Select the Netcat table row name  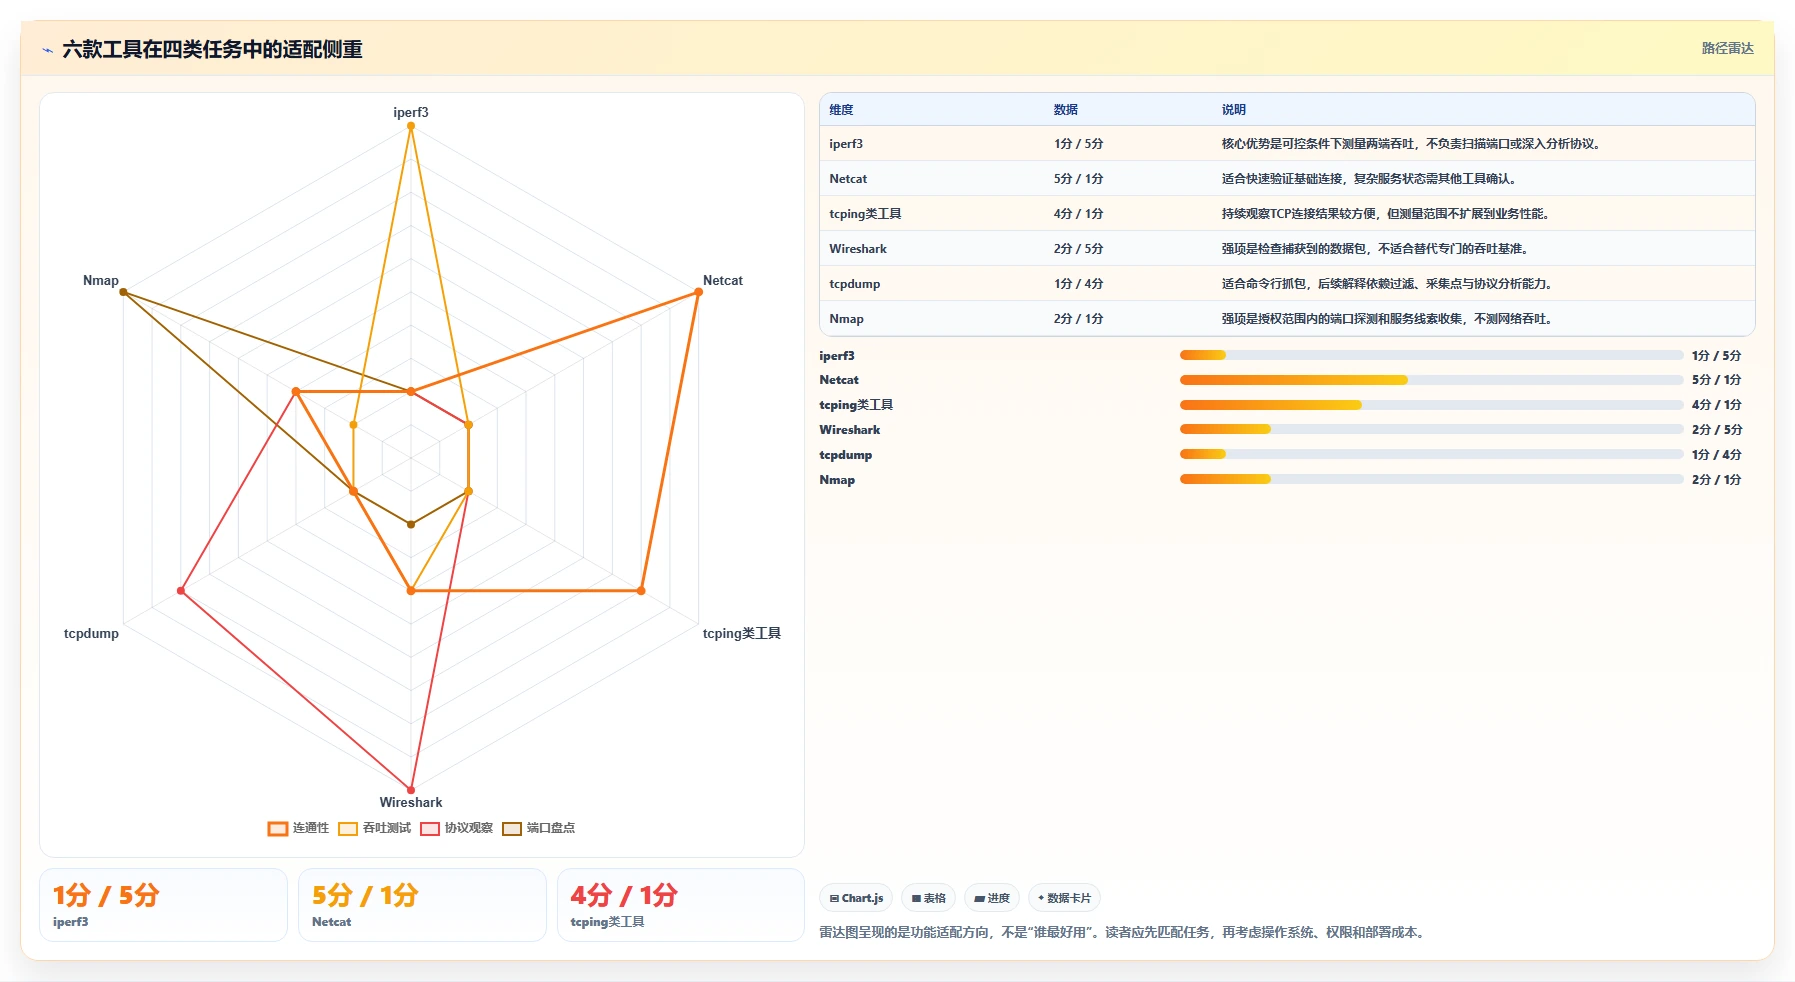(848, 179)
